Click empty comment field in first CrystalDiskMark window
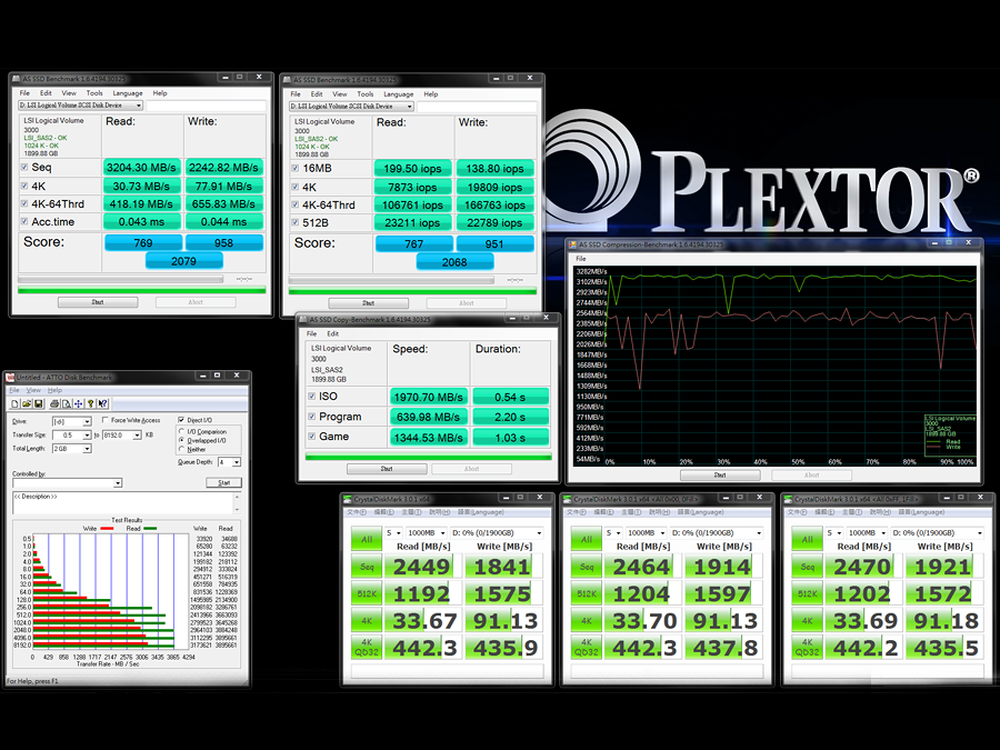 [x=447, y=672]
